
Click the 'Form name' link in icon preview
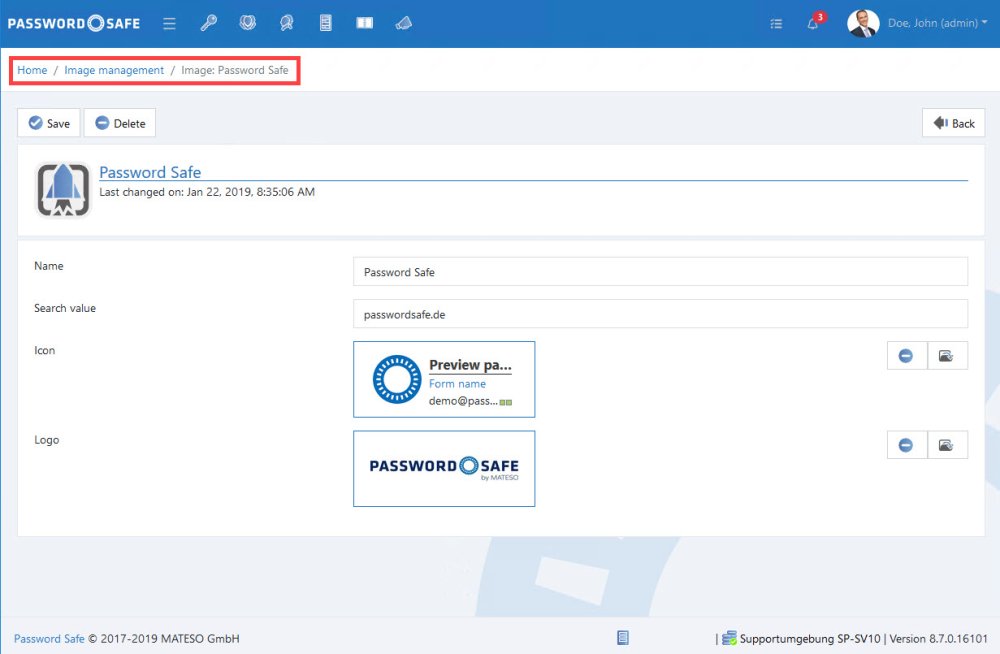[457, 383]
